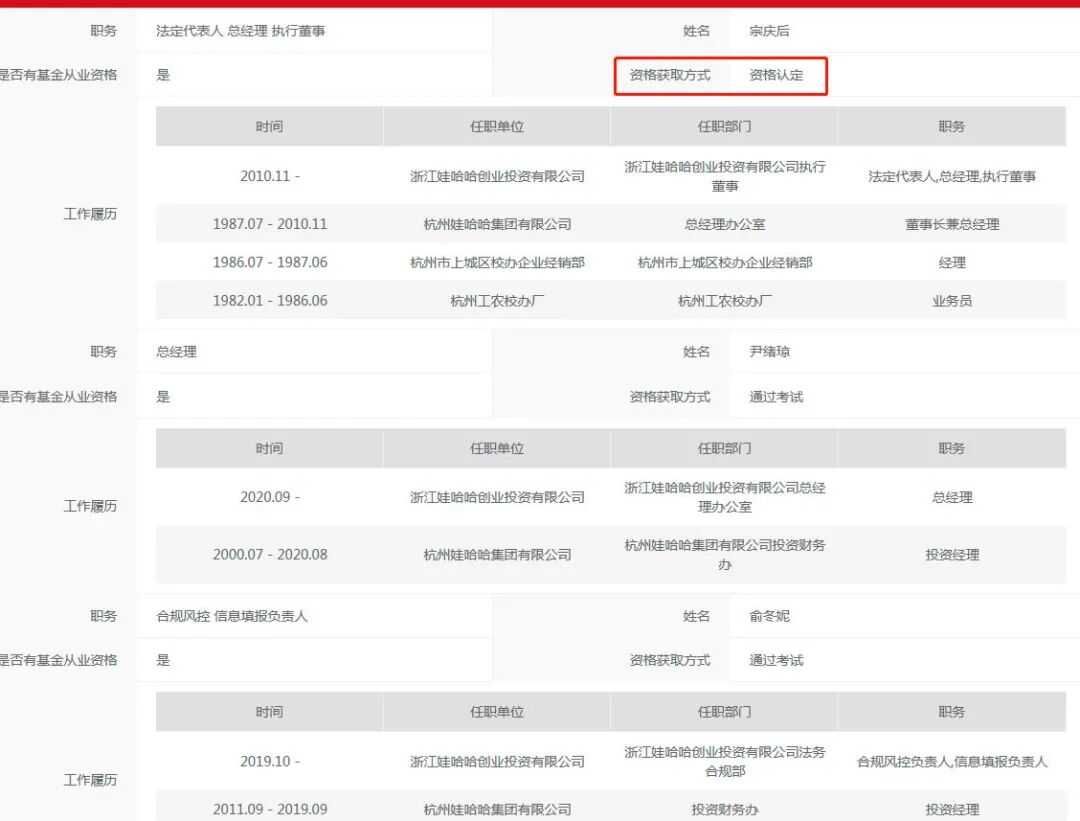Click the 经理 cell in 1986.07 row
1080x821 pixels.
point(952,262)
